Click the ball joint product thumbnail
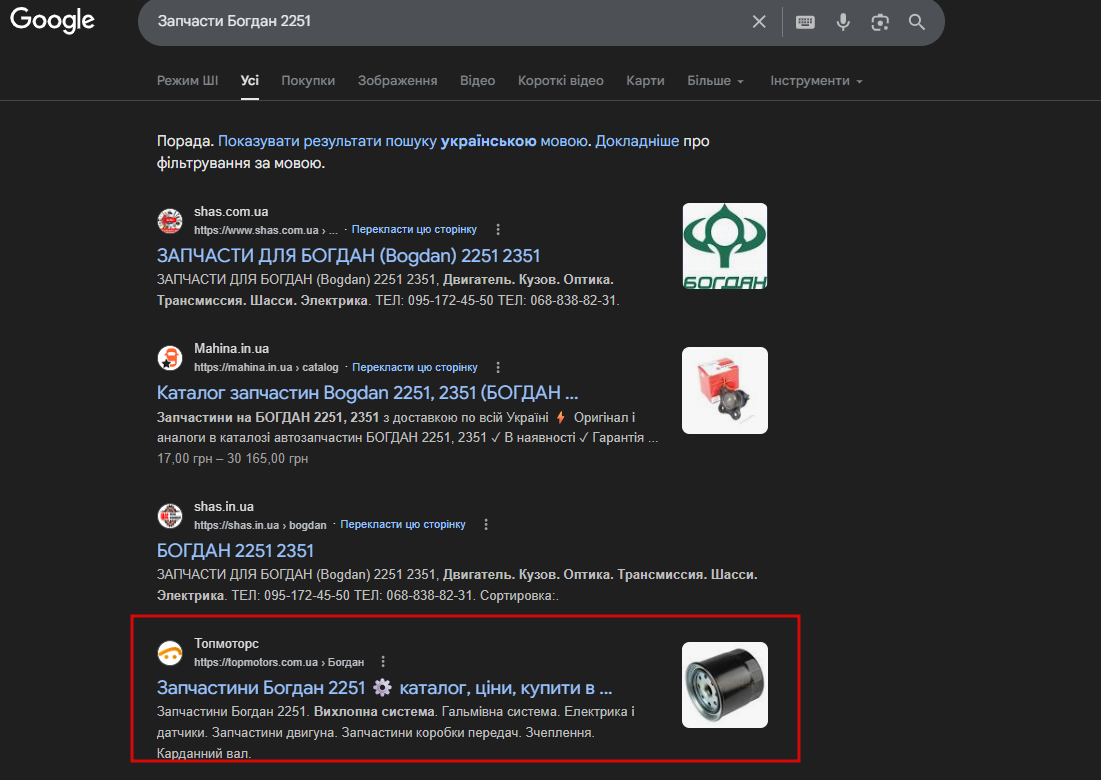The width and height of the screenshot is (1101, 780). click(x=725, y=390)
